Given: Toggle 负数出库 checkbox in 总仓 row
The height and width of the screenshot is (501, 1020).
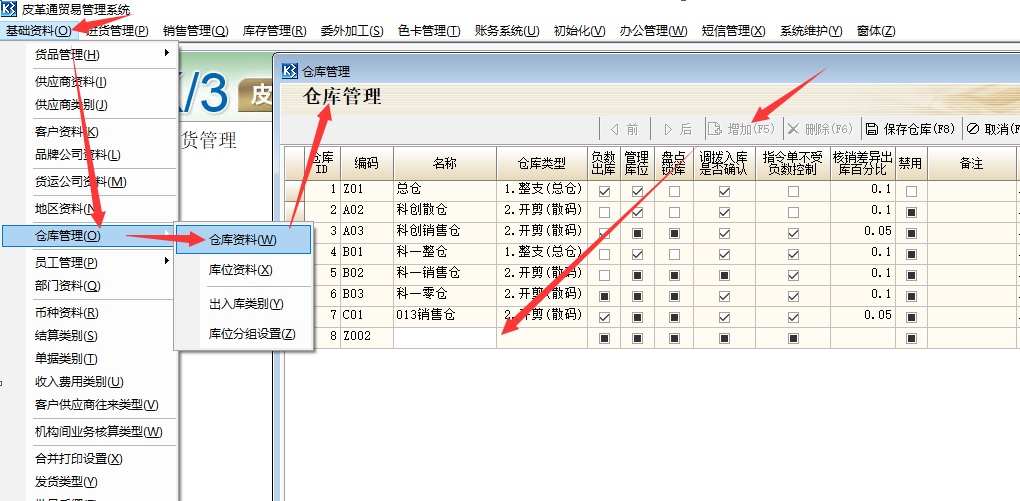Looking at the screenshot, I should 604,192.
